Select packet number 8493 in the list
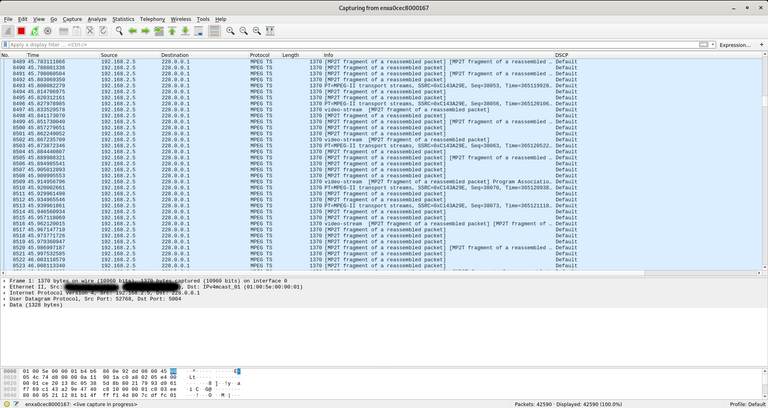The height and width of the screenshot is (408, 768). [x=381, y=86]
